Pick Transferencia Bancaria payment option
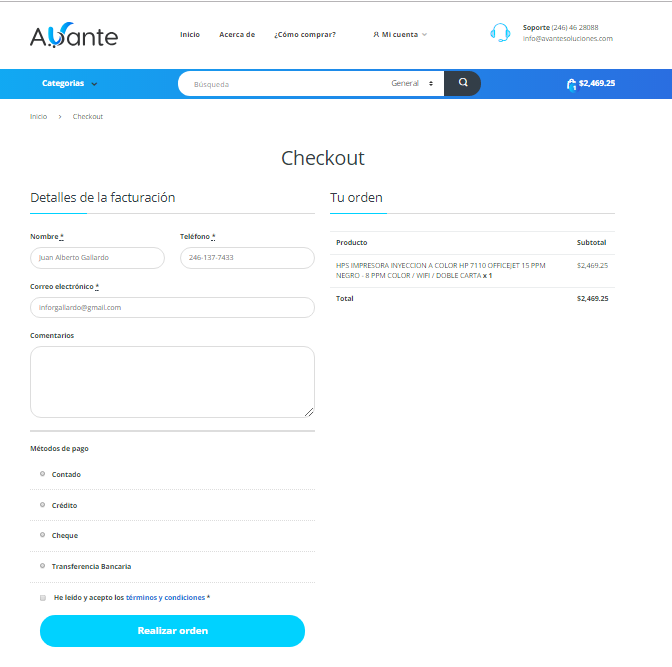The image size is (672, 667). [x=42, y=566]
